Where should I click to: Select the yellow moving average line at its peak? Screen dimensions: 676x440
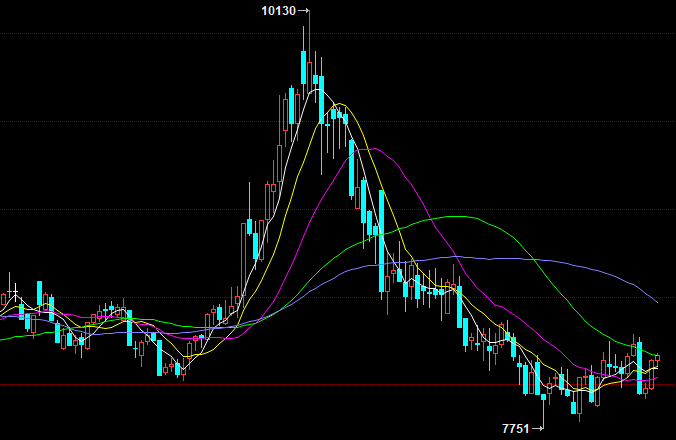coord(342,104)
